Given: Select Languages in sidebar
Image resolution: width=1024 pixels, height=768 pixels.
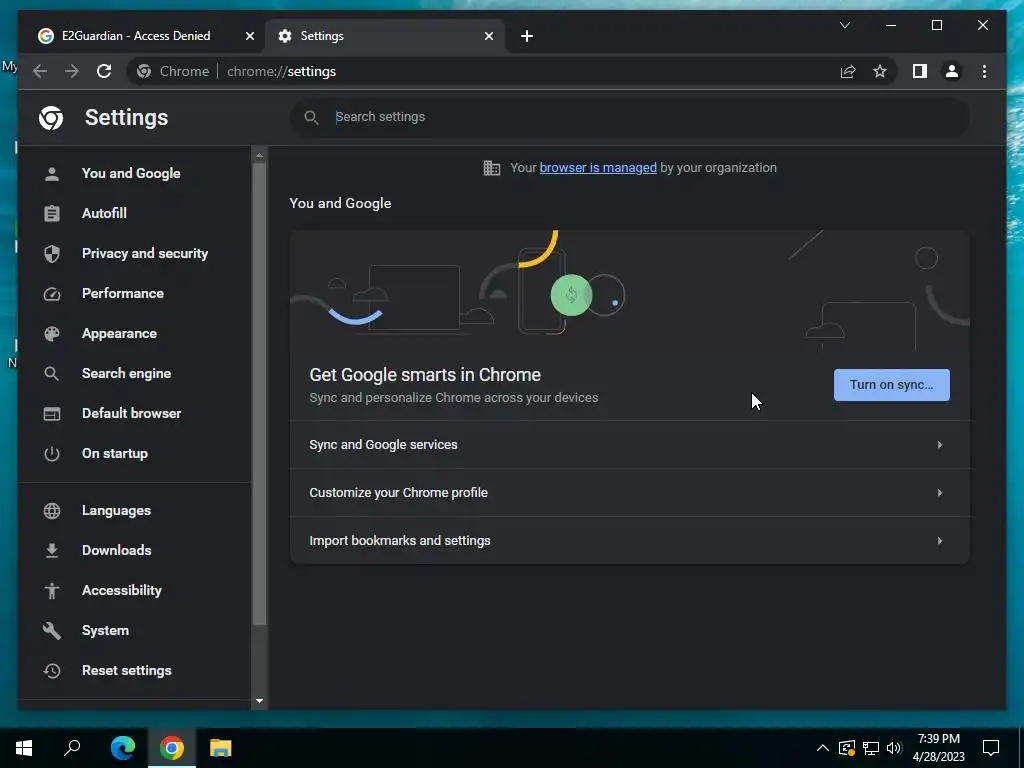Looking at the screenshot, I should coord(116,511).
